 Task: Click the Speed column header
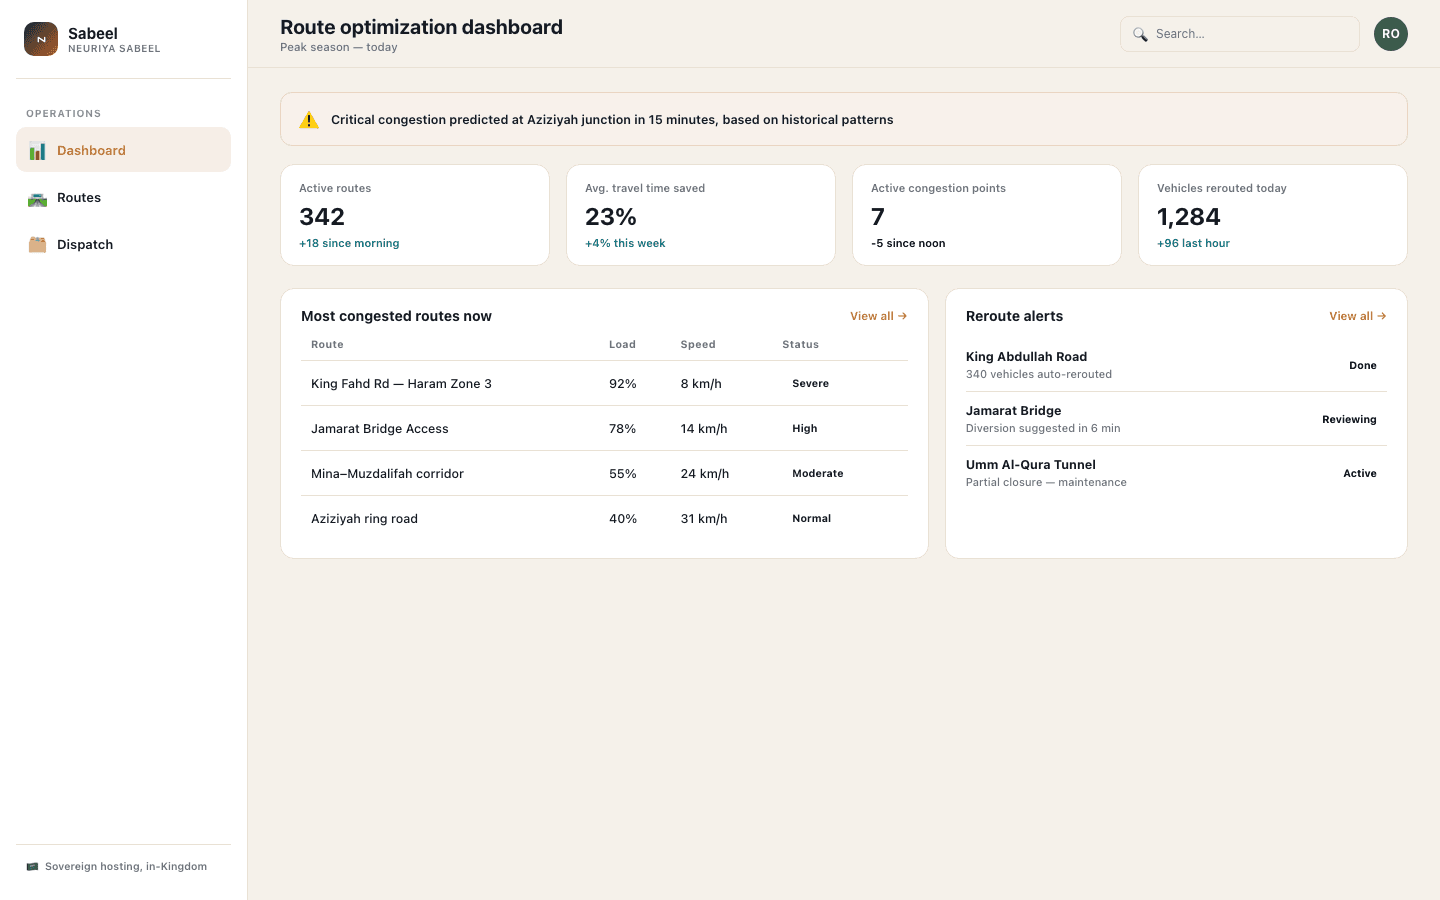[698, 345]
